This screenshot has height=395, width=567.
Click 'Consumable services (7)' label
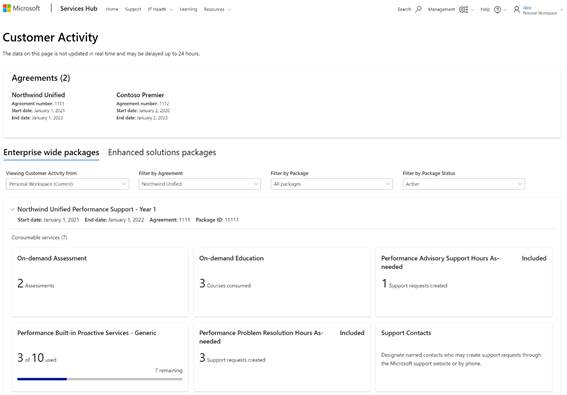(x=39, y=238)
